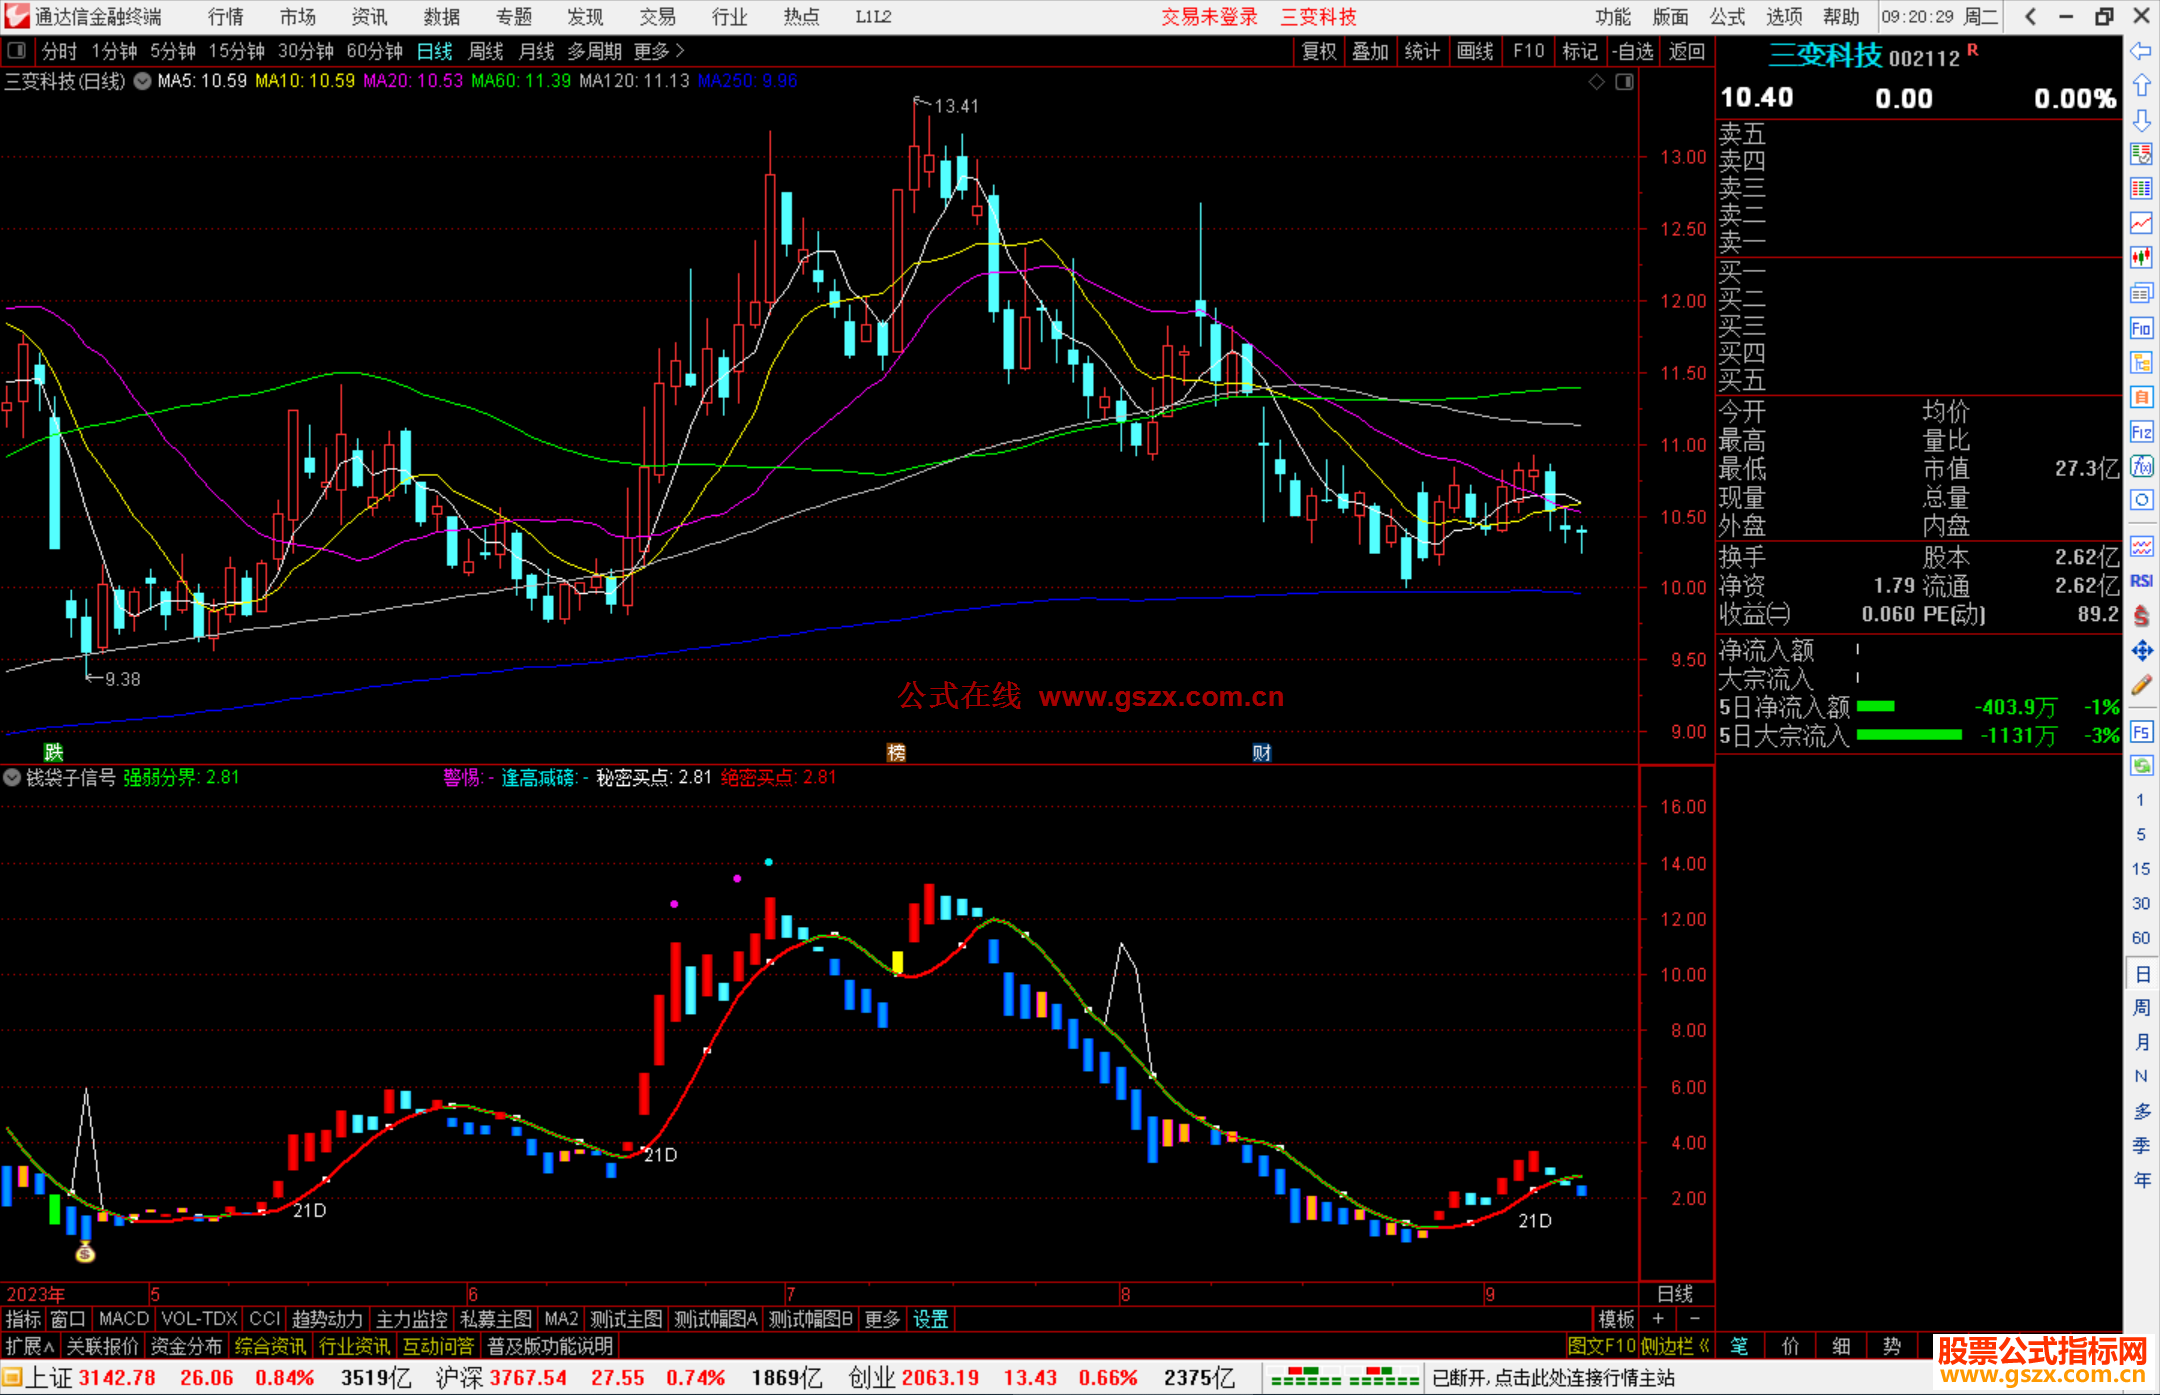Collapse the 侧边栏 sidebar panel
2160x1395 pixels.
pyautogui.click(x=1674, y=1346)
